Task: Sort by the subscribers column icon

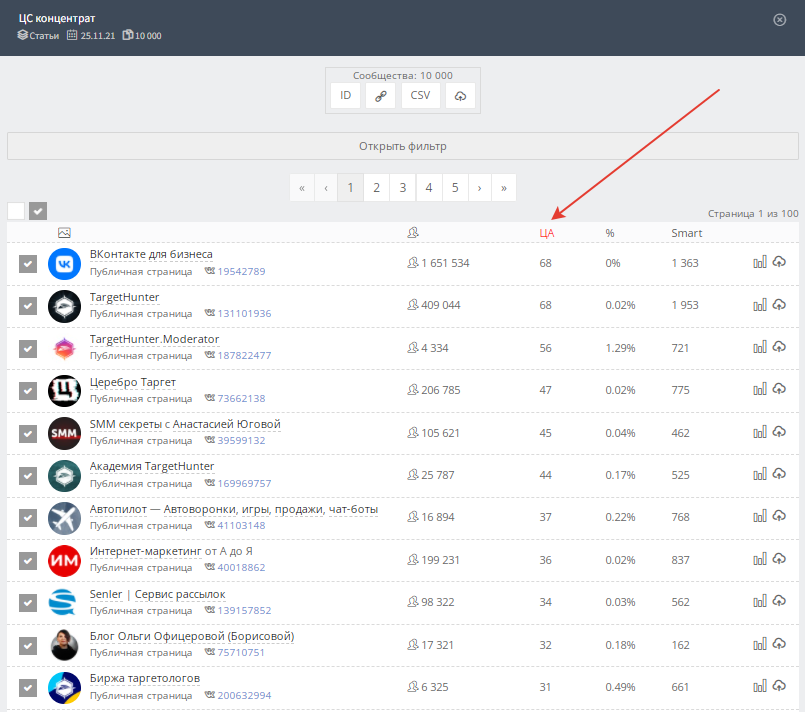Action: tap(413, 233)
